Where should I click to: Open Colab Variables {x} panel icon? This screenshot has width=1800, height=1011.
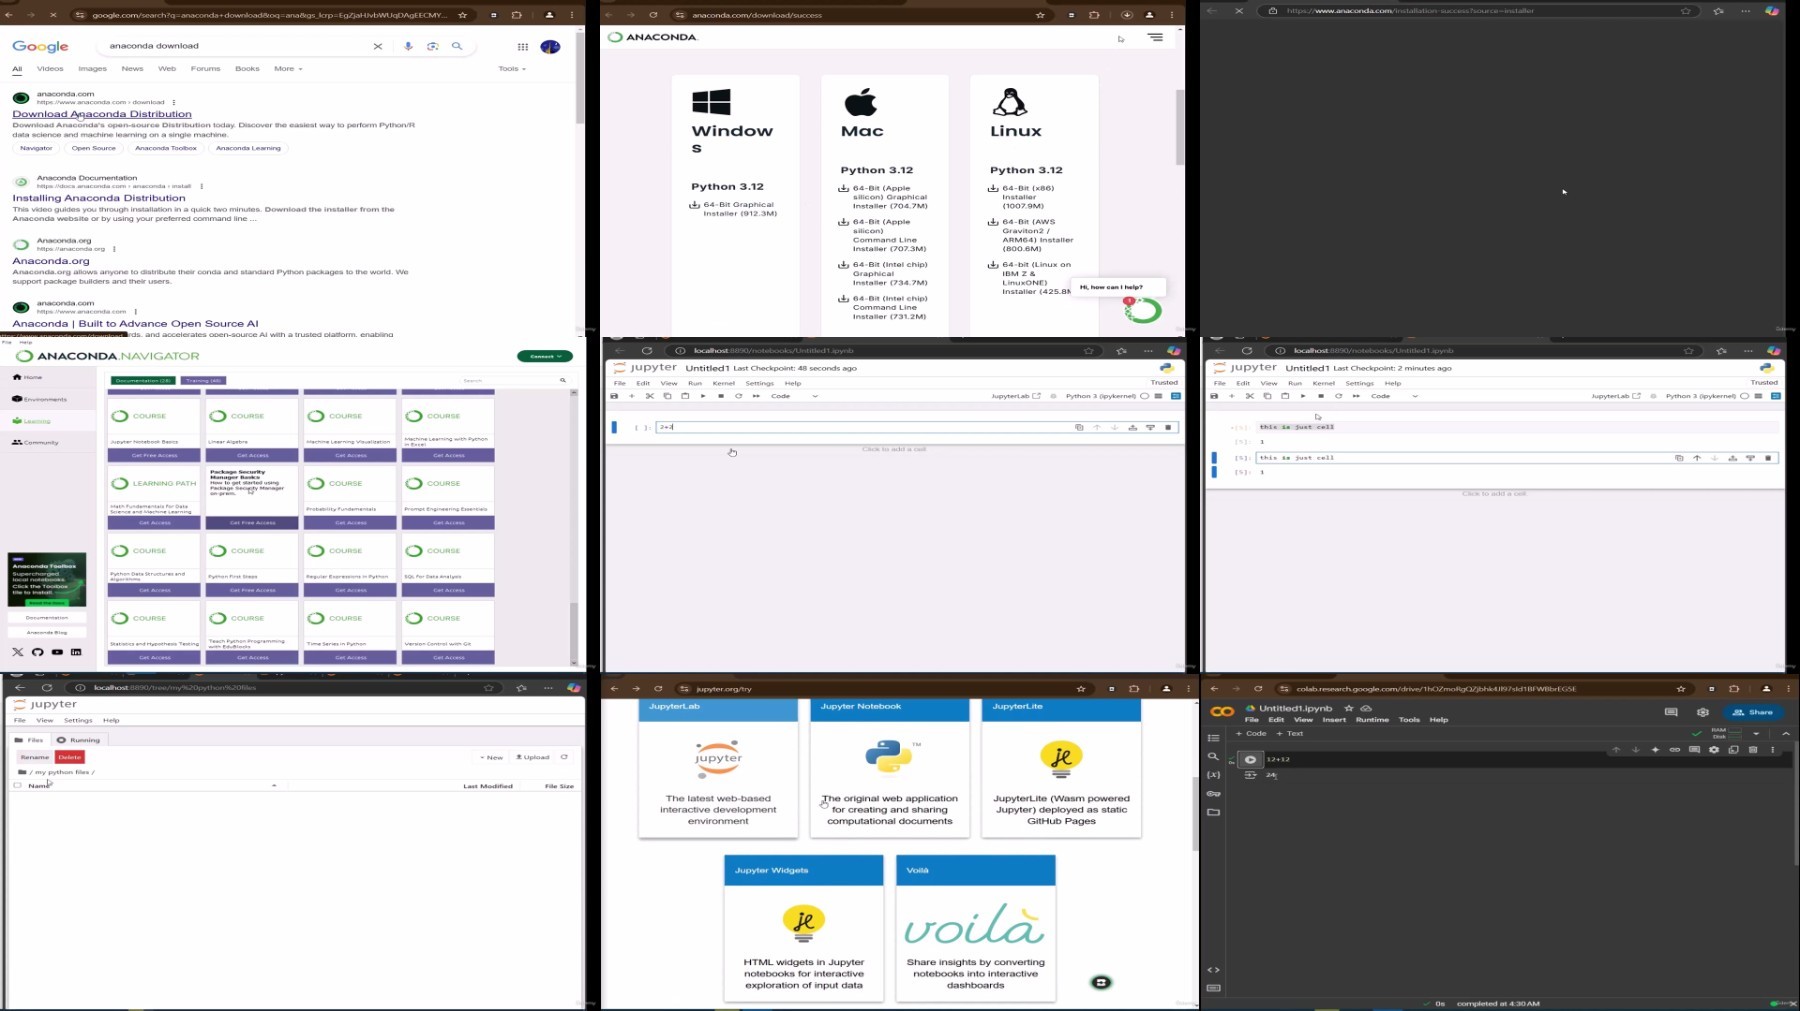coord(1213,775)
